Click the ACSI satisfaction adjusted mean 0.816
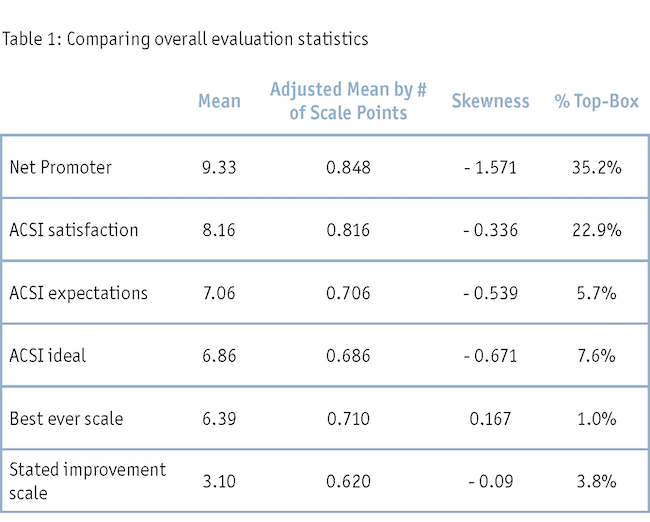 (348, 230)
